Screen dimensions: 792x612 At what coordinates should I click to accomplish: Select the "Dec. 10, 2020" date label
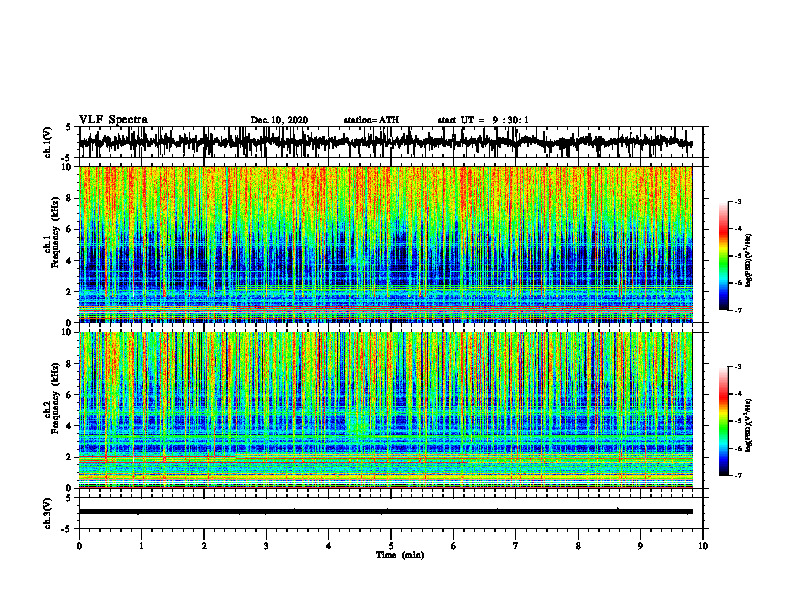coord(279,120)
